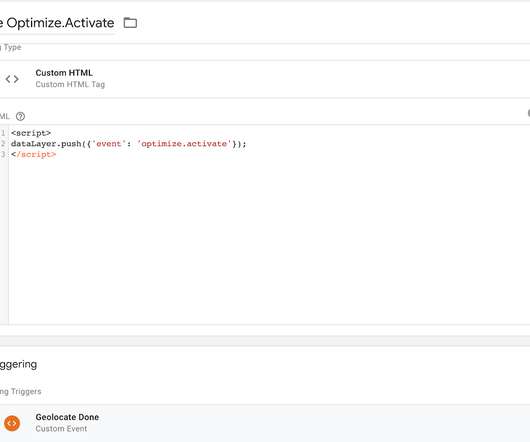
Task: Click the orange Geolocate Done trigger icon
Action: [x=12, y=423]
